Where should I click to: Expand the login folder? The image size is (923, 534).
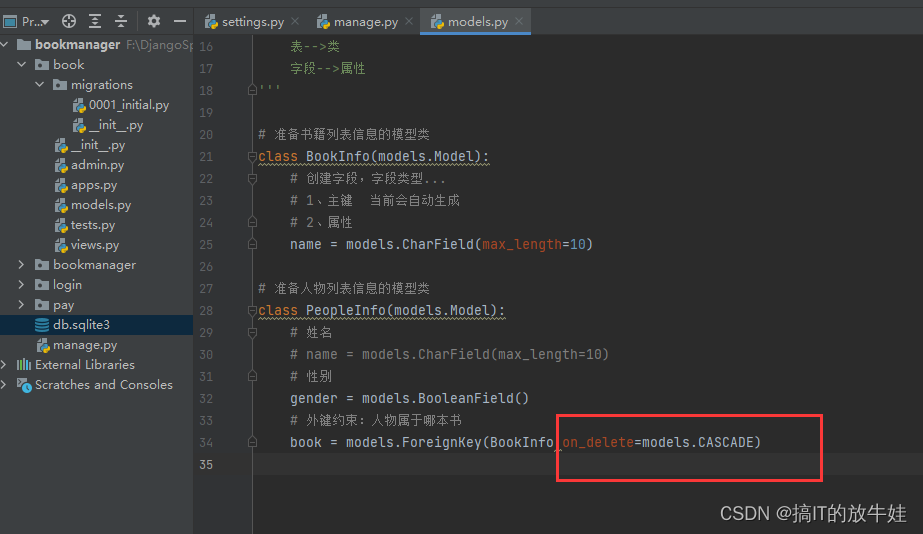22,285
